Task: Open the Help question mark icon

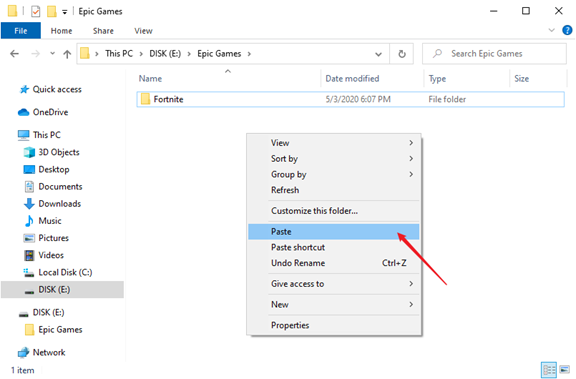Action: [567, 30]
